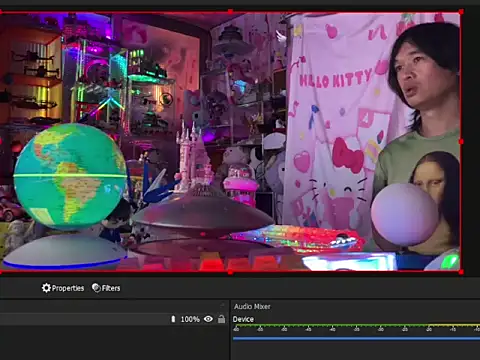Screen dimensions: 480x360
Task: Select the webcam source in preview canvas
Action: pos(230,142)
